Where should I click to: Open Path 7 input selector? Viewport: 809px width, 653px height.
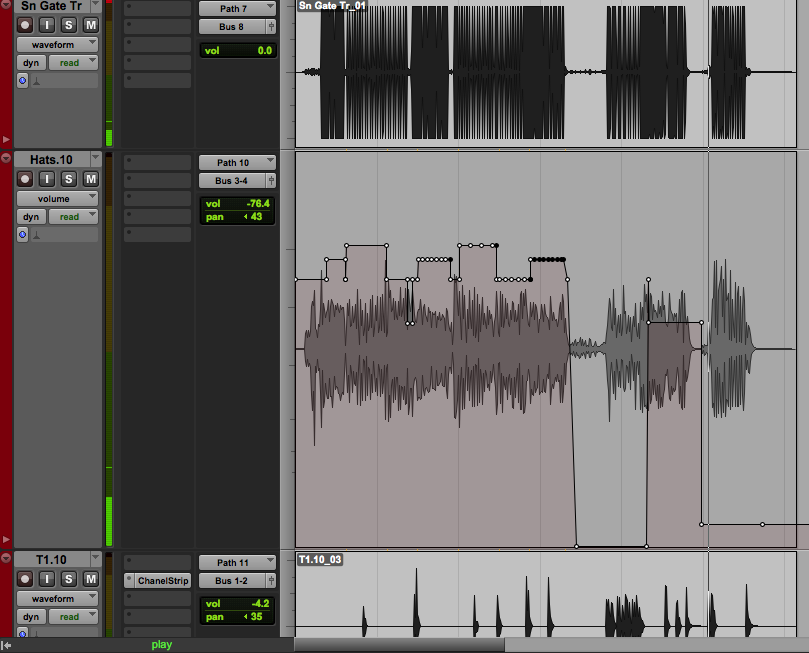coord(237,8)
